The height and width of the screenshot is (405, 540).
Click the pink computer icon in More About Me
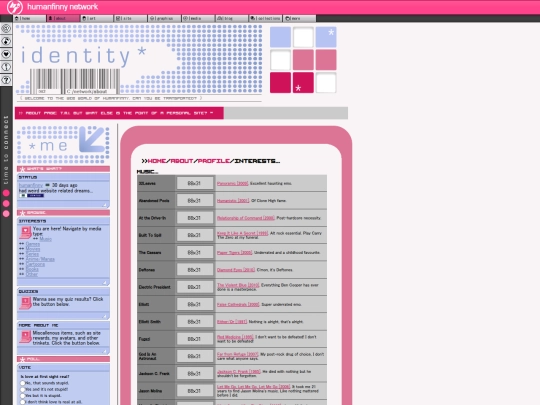click(x=25, y=337)
